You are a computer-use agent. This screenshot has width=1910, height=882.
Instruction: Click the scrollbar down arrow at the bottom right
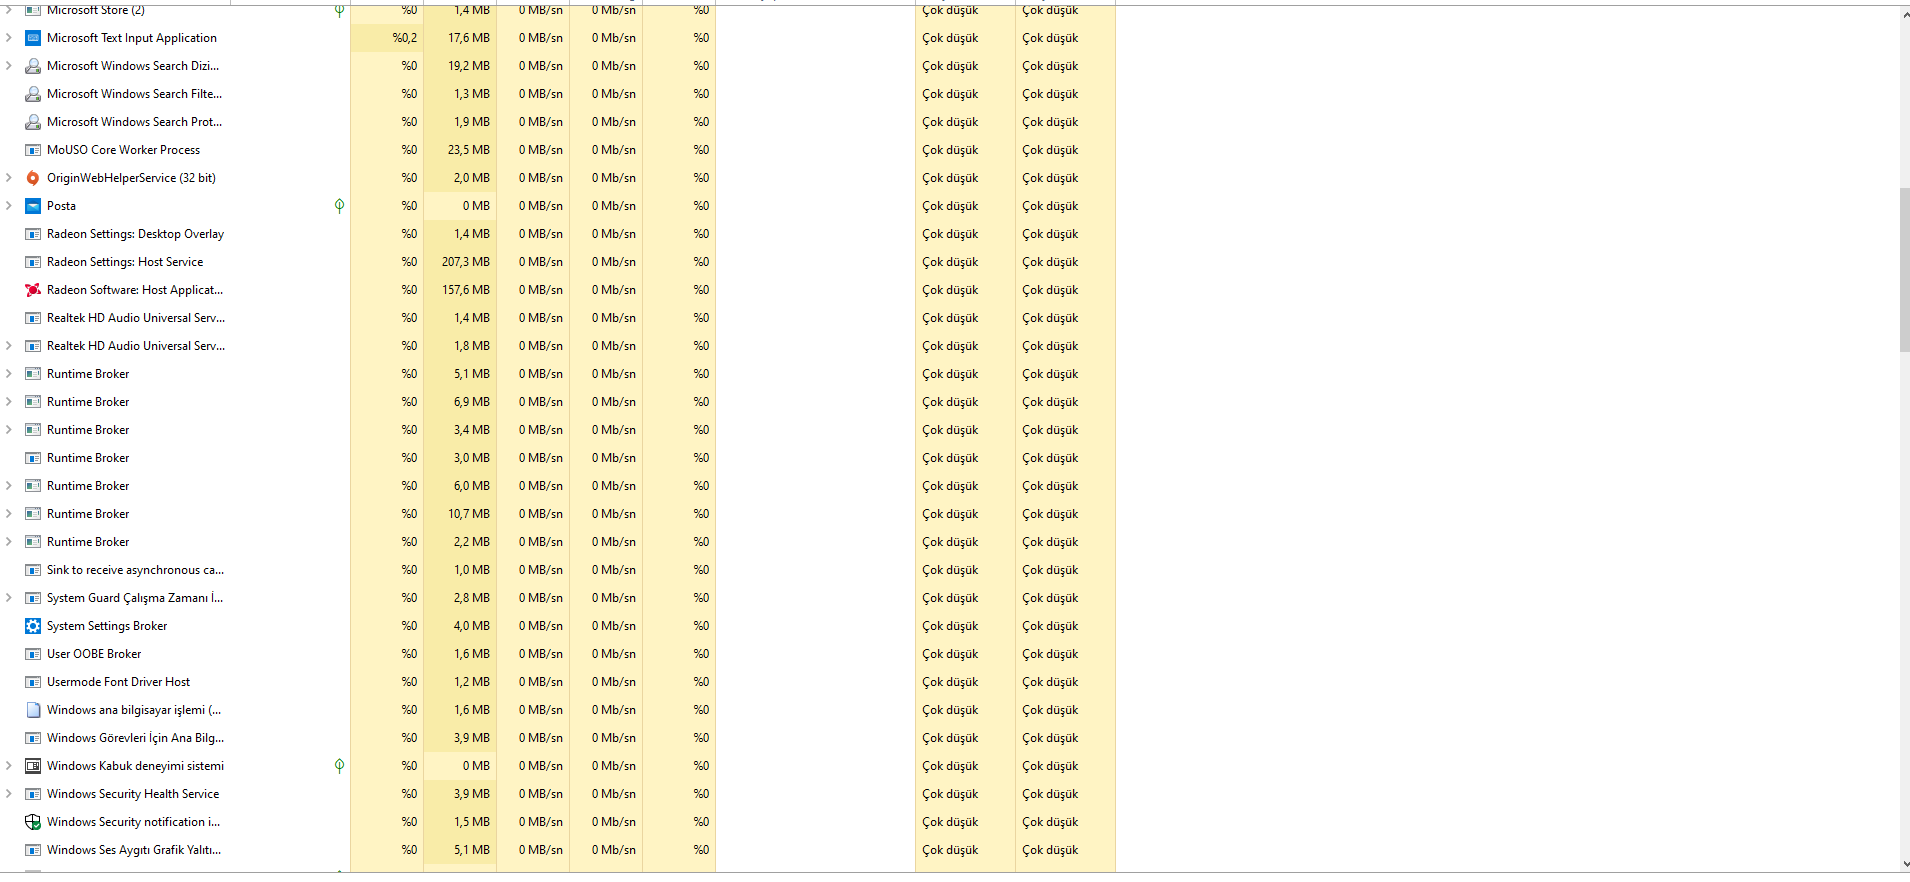pos(1904,864)
